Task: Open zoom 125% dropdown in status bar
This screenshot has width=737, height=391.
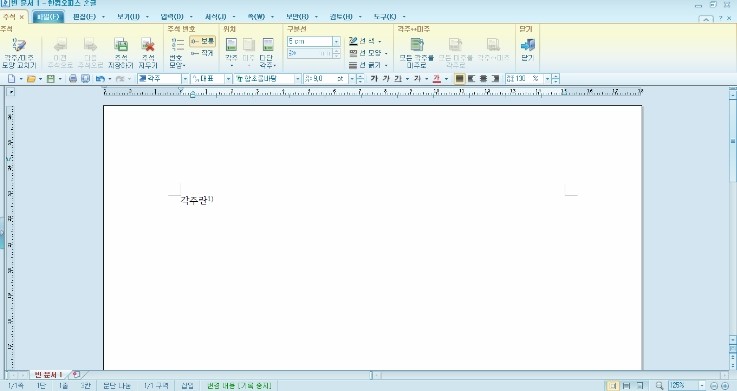Action: (x=702, y=385)
